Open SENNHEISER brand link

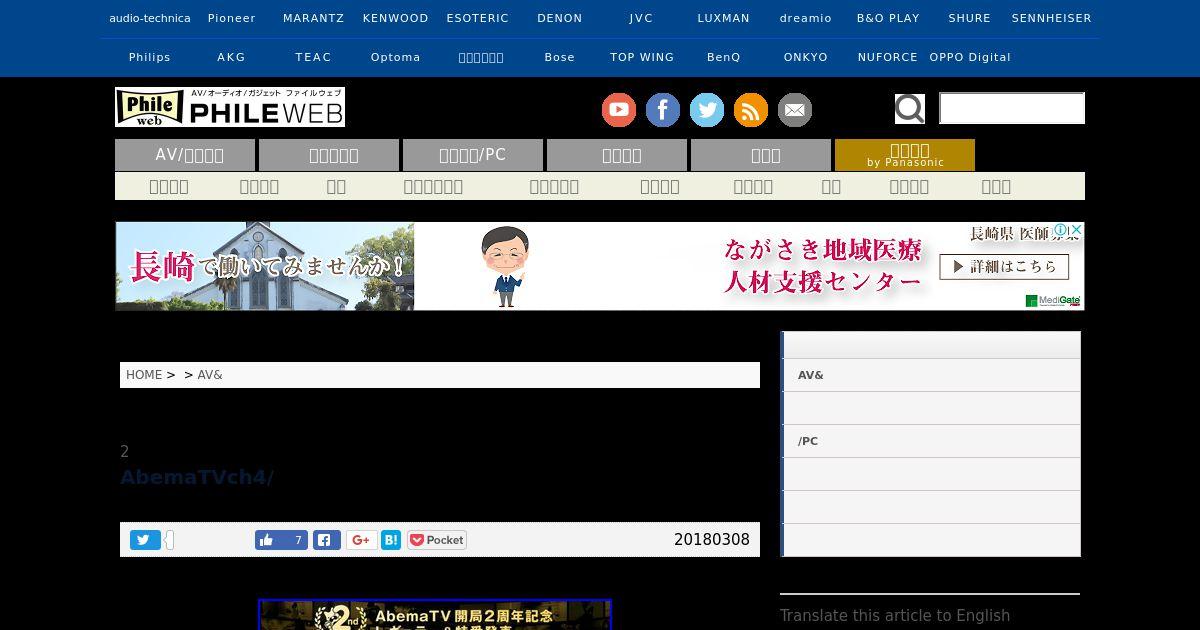[x=1052, y=18]
